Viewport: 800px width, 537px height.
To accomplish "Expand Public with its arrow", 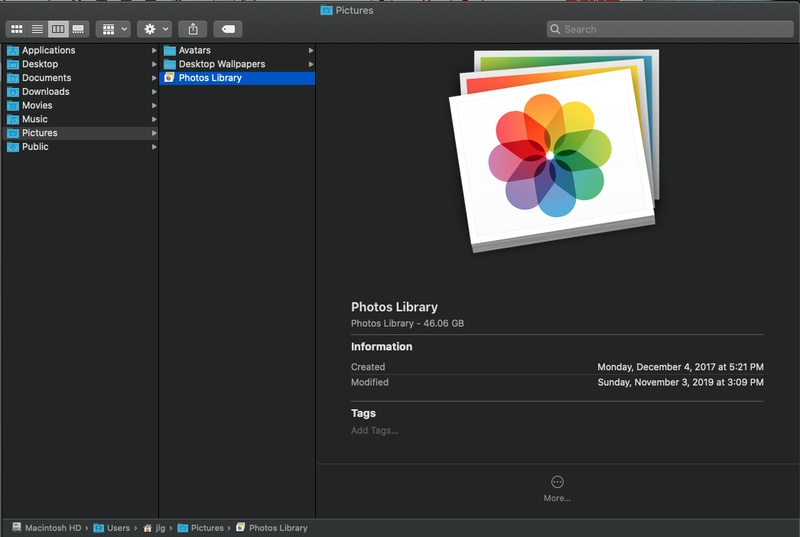I will tap(154, 147).
